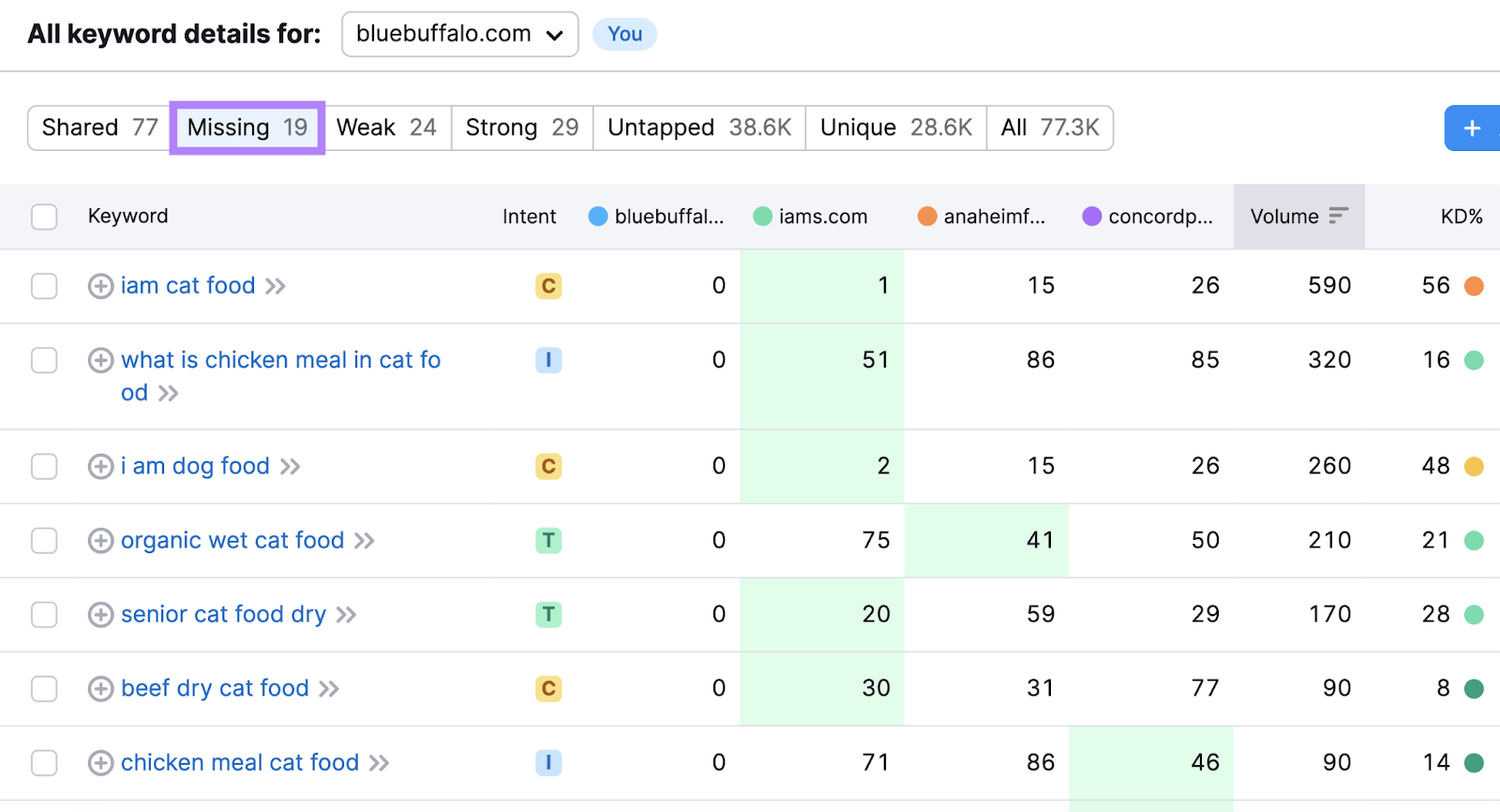The width and height of the screenshot is (1500, 812).
Task: Expand details for "what is chicken meal in cat food"
Action: tap(100, 360)
